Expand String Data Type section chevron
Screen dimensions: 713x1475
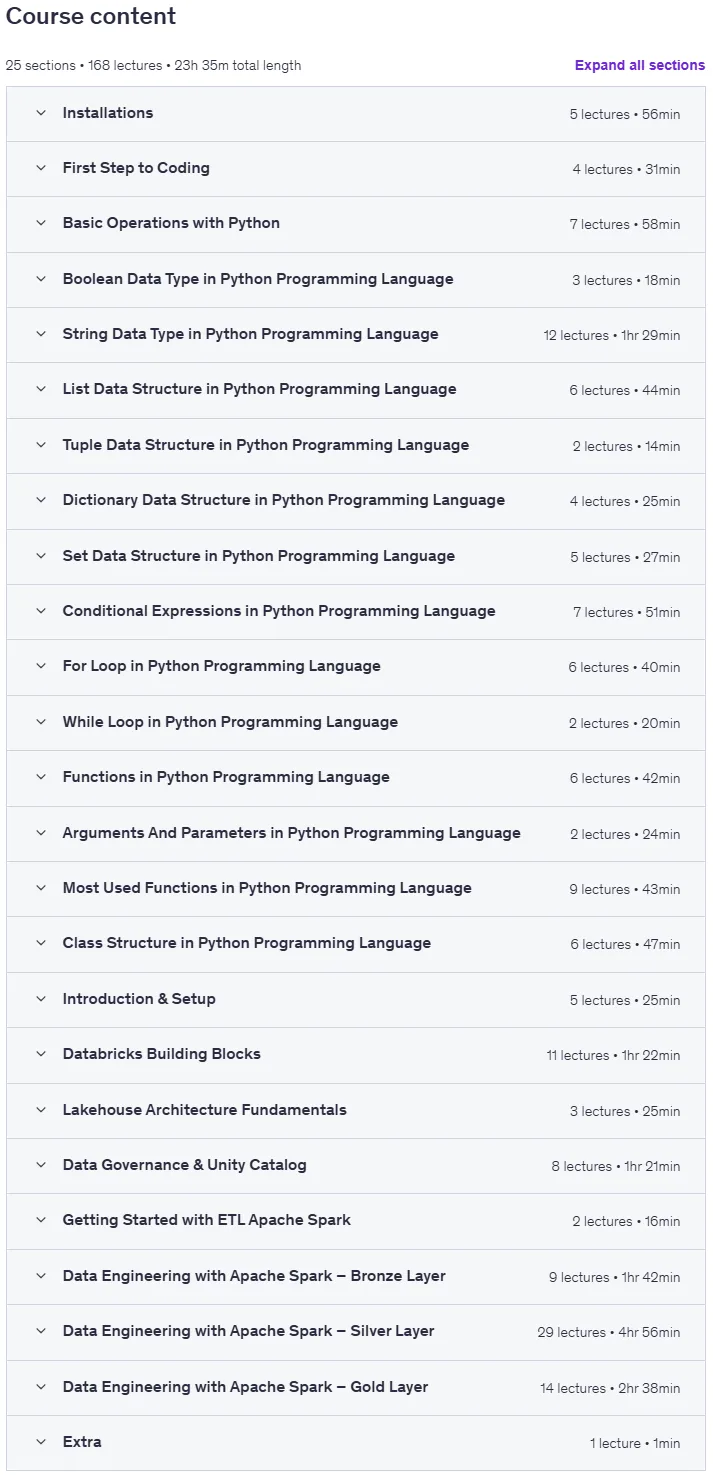point(41,334)
